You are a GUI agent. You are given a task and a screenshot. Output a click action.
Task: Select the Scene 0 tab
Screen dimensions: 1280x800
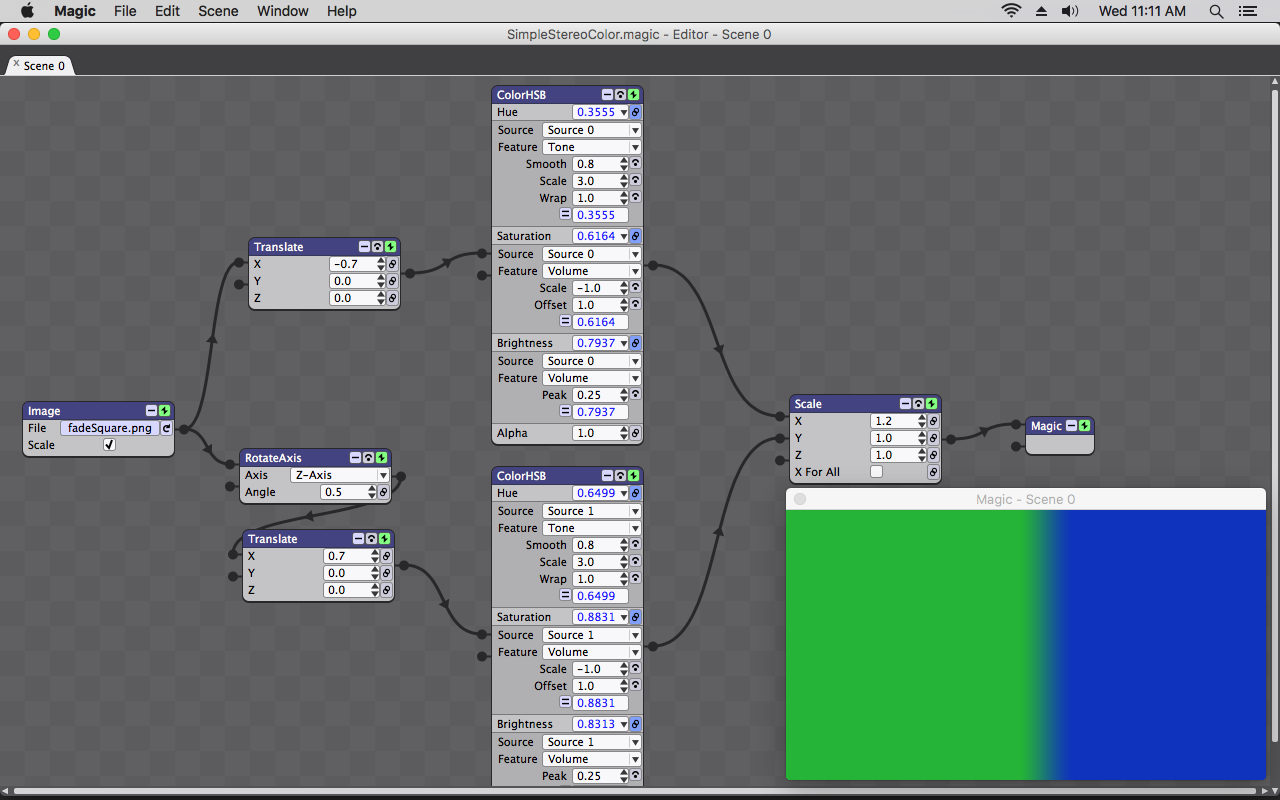[x=43, y=66]
